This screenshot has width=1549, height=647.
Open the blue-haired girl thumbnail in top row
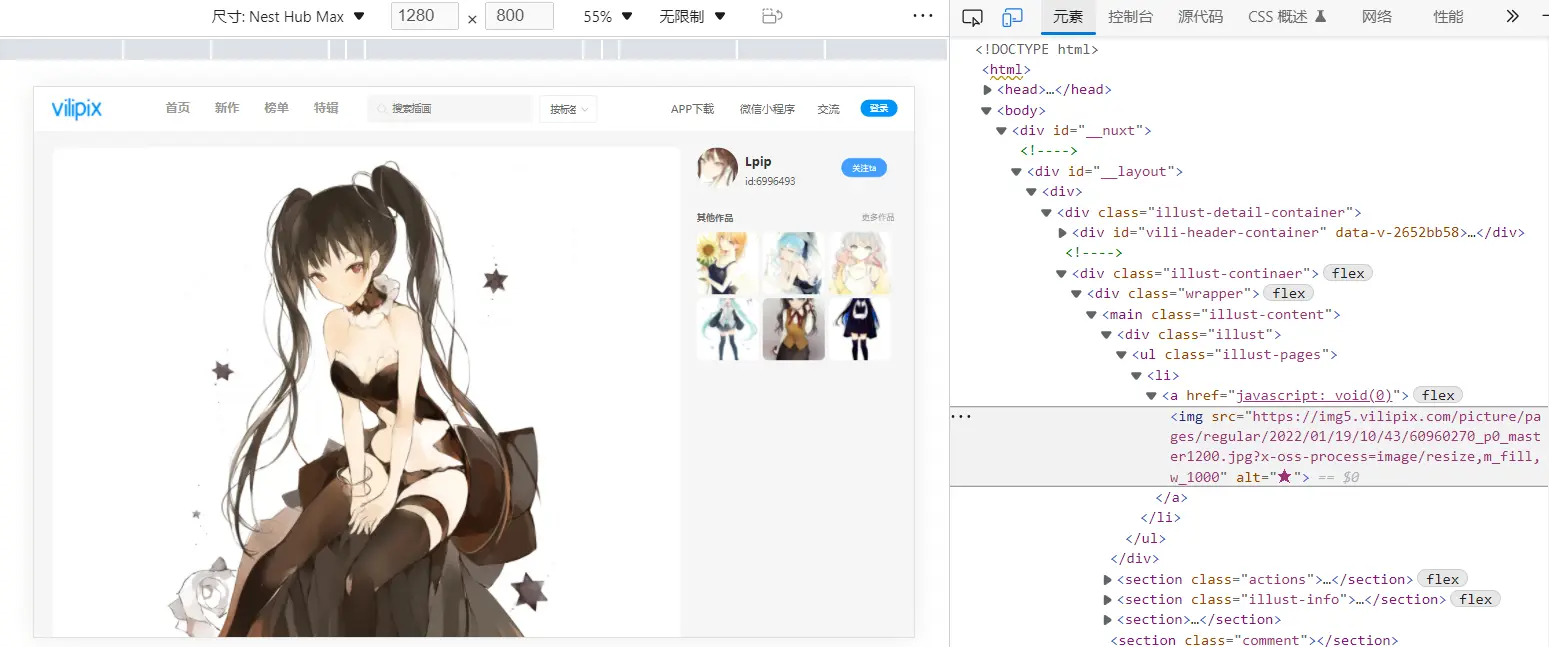pos(794,263)
